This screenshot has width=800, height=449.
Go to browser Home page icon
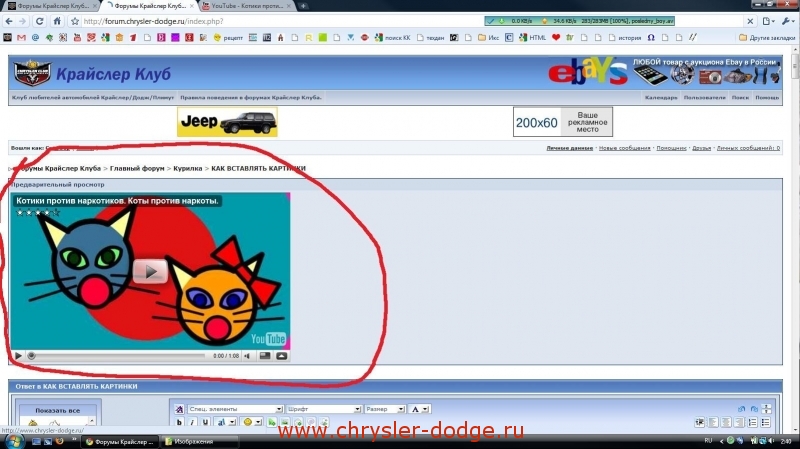coord(57,21)
